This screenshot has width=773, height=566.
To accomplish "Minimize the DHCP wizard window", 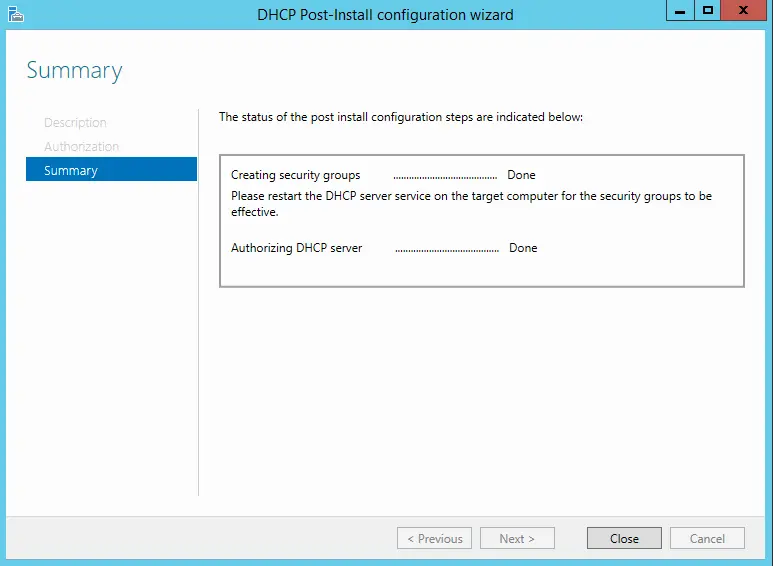I will point(679,11).
